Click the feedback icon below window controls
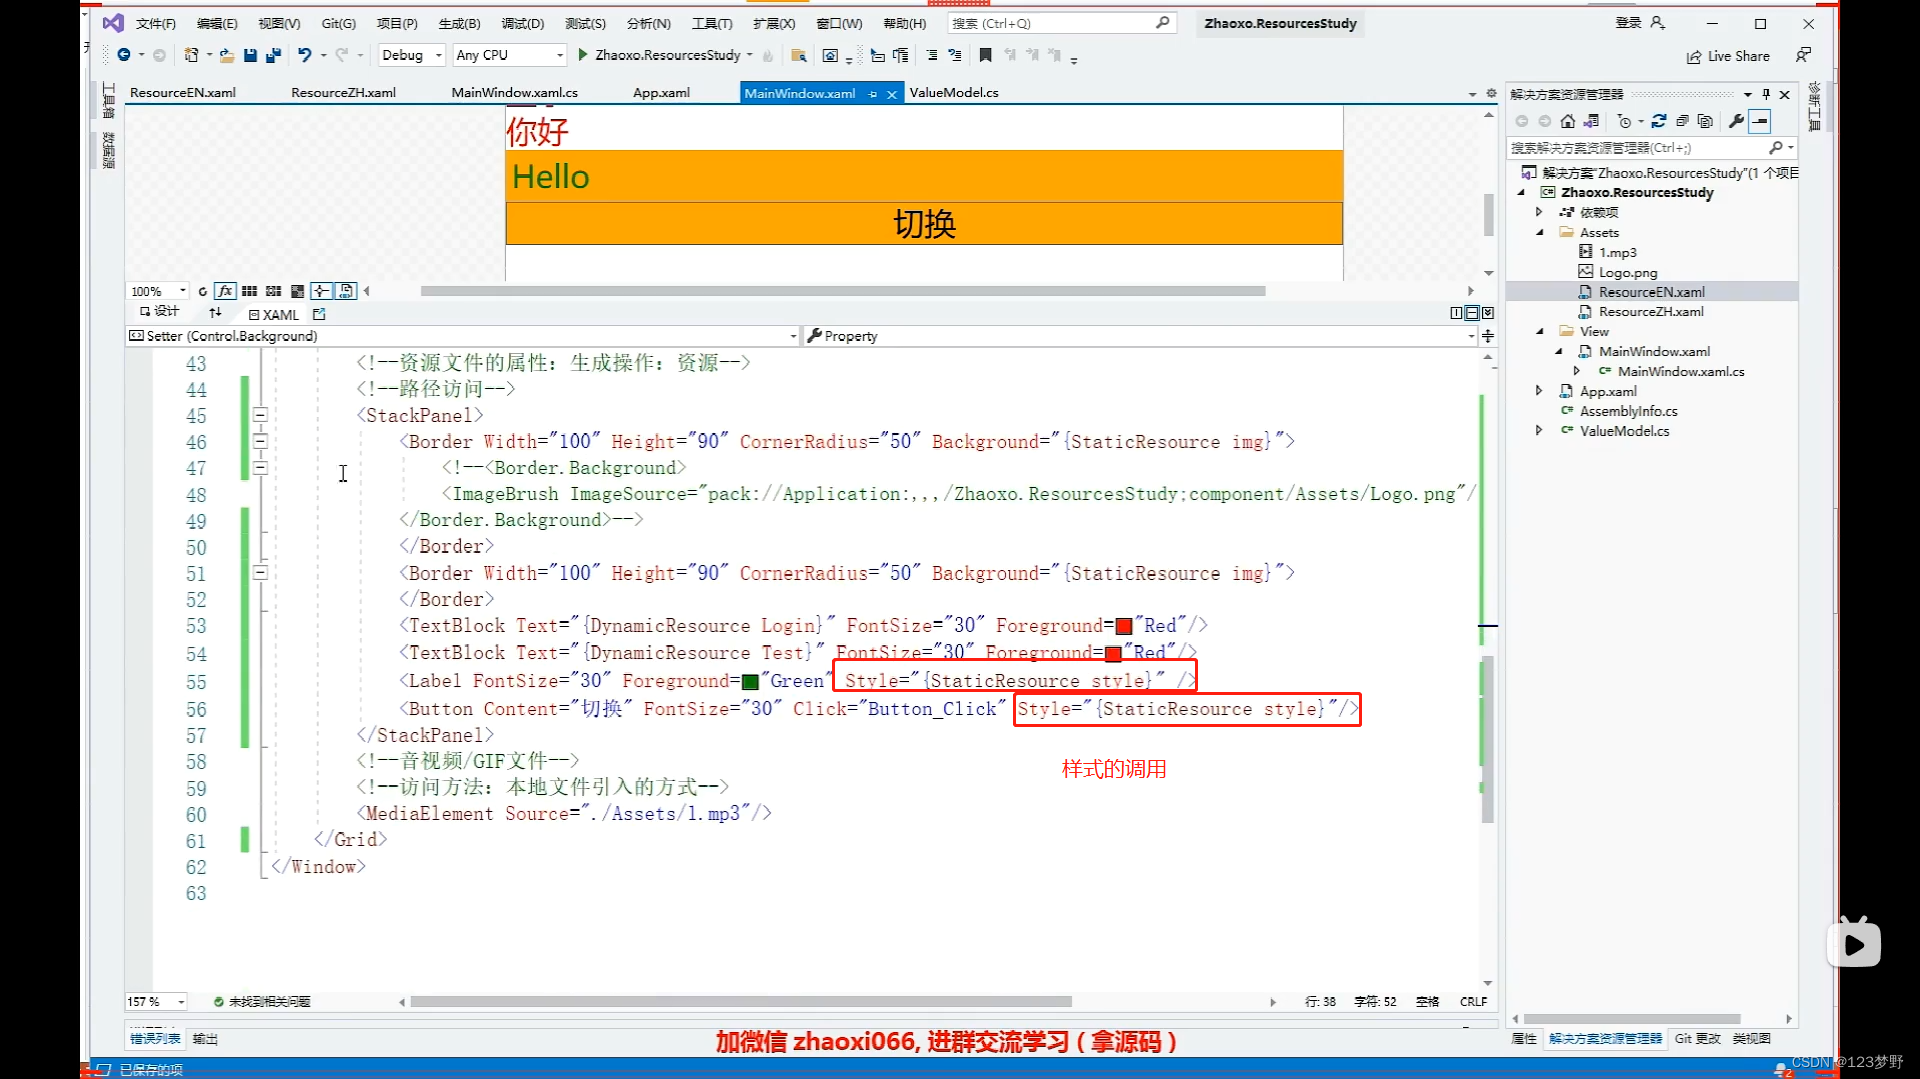Screen dimensions: 1920x1079 [x=1803, y=55]
